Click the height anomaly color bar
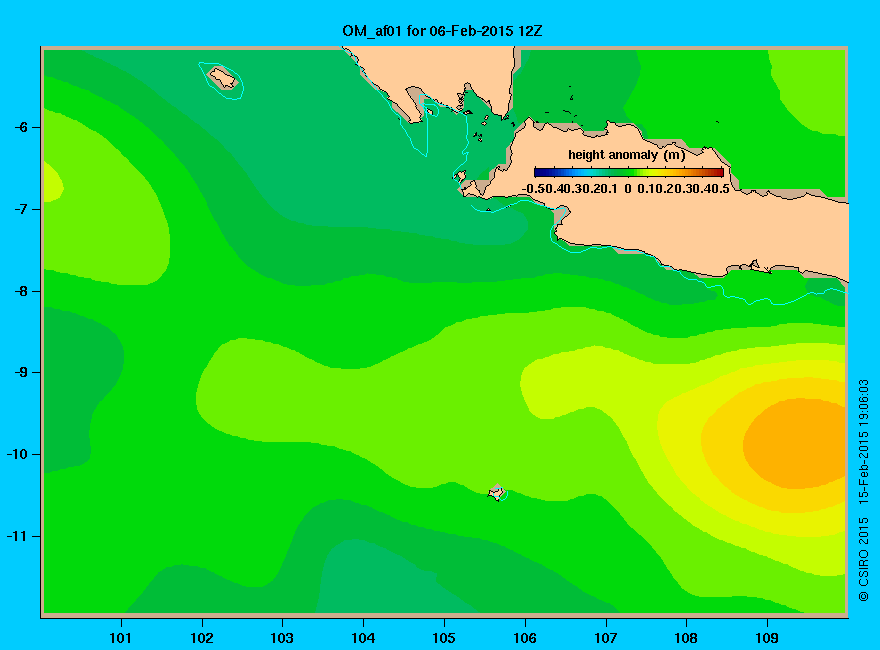This screenshot has height=650, width=880. click(629, 172)
